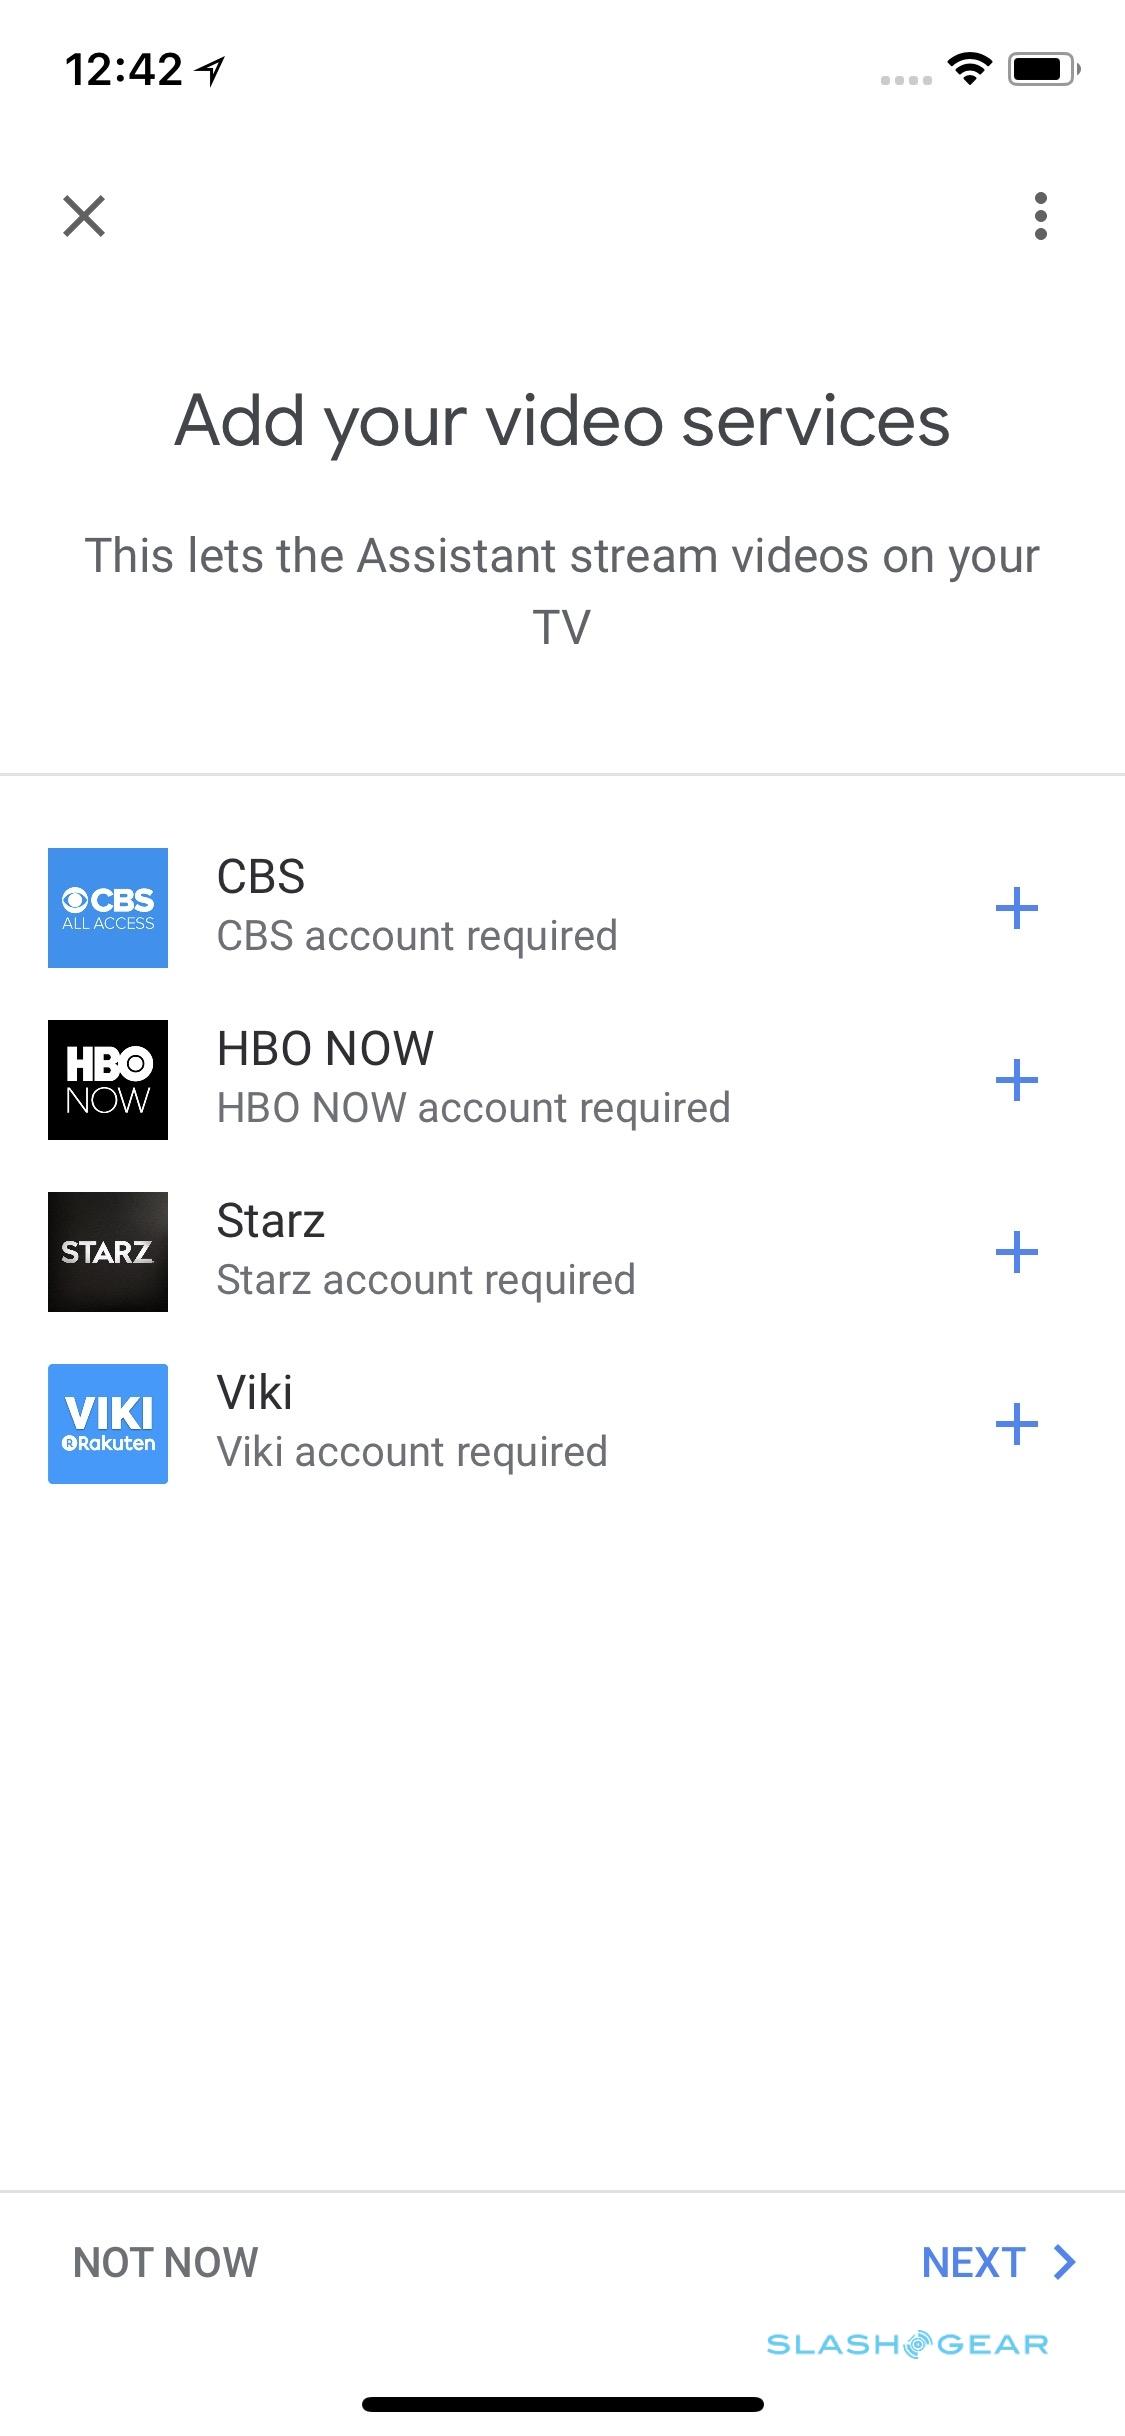Tap the Wi-Fi status icon
The width and height of the screenshot is (1125, 2436).
tap(969, 69)
